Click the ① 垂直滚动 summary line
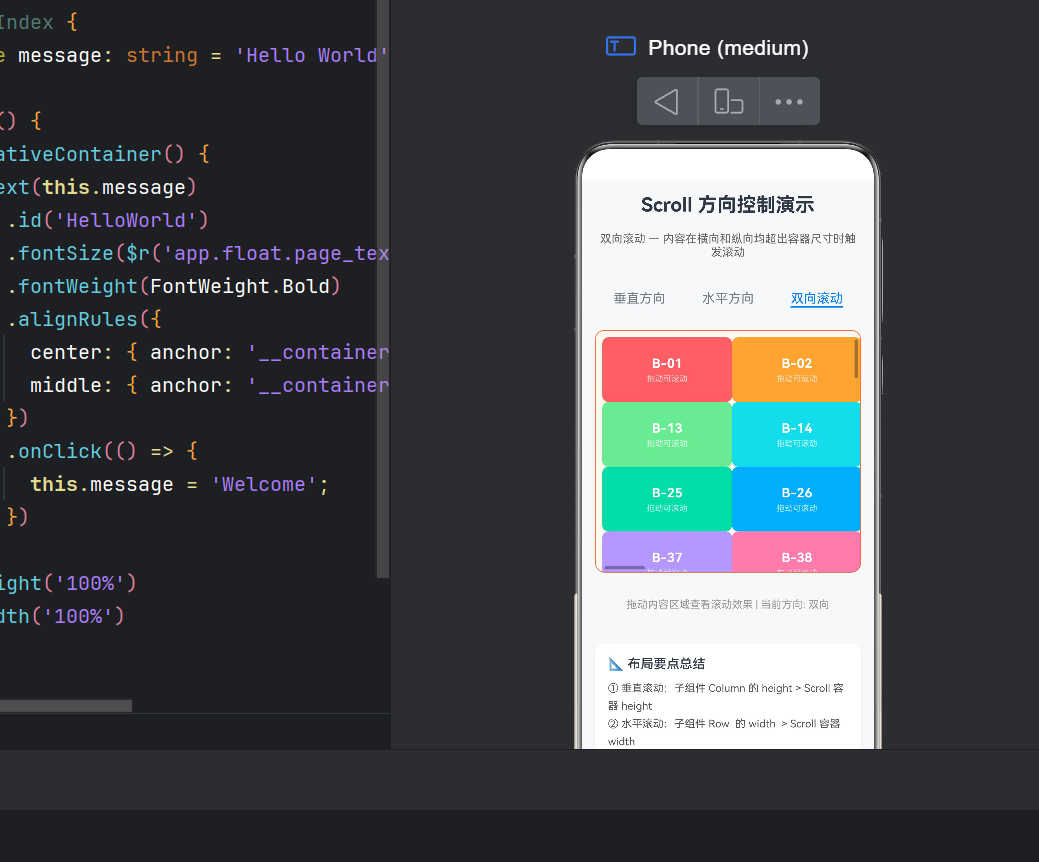 point(726,697)
